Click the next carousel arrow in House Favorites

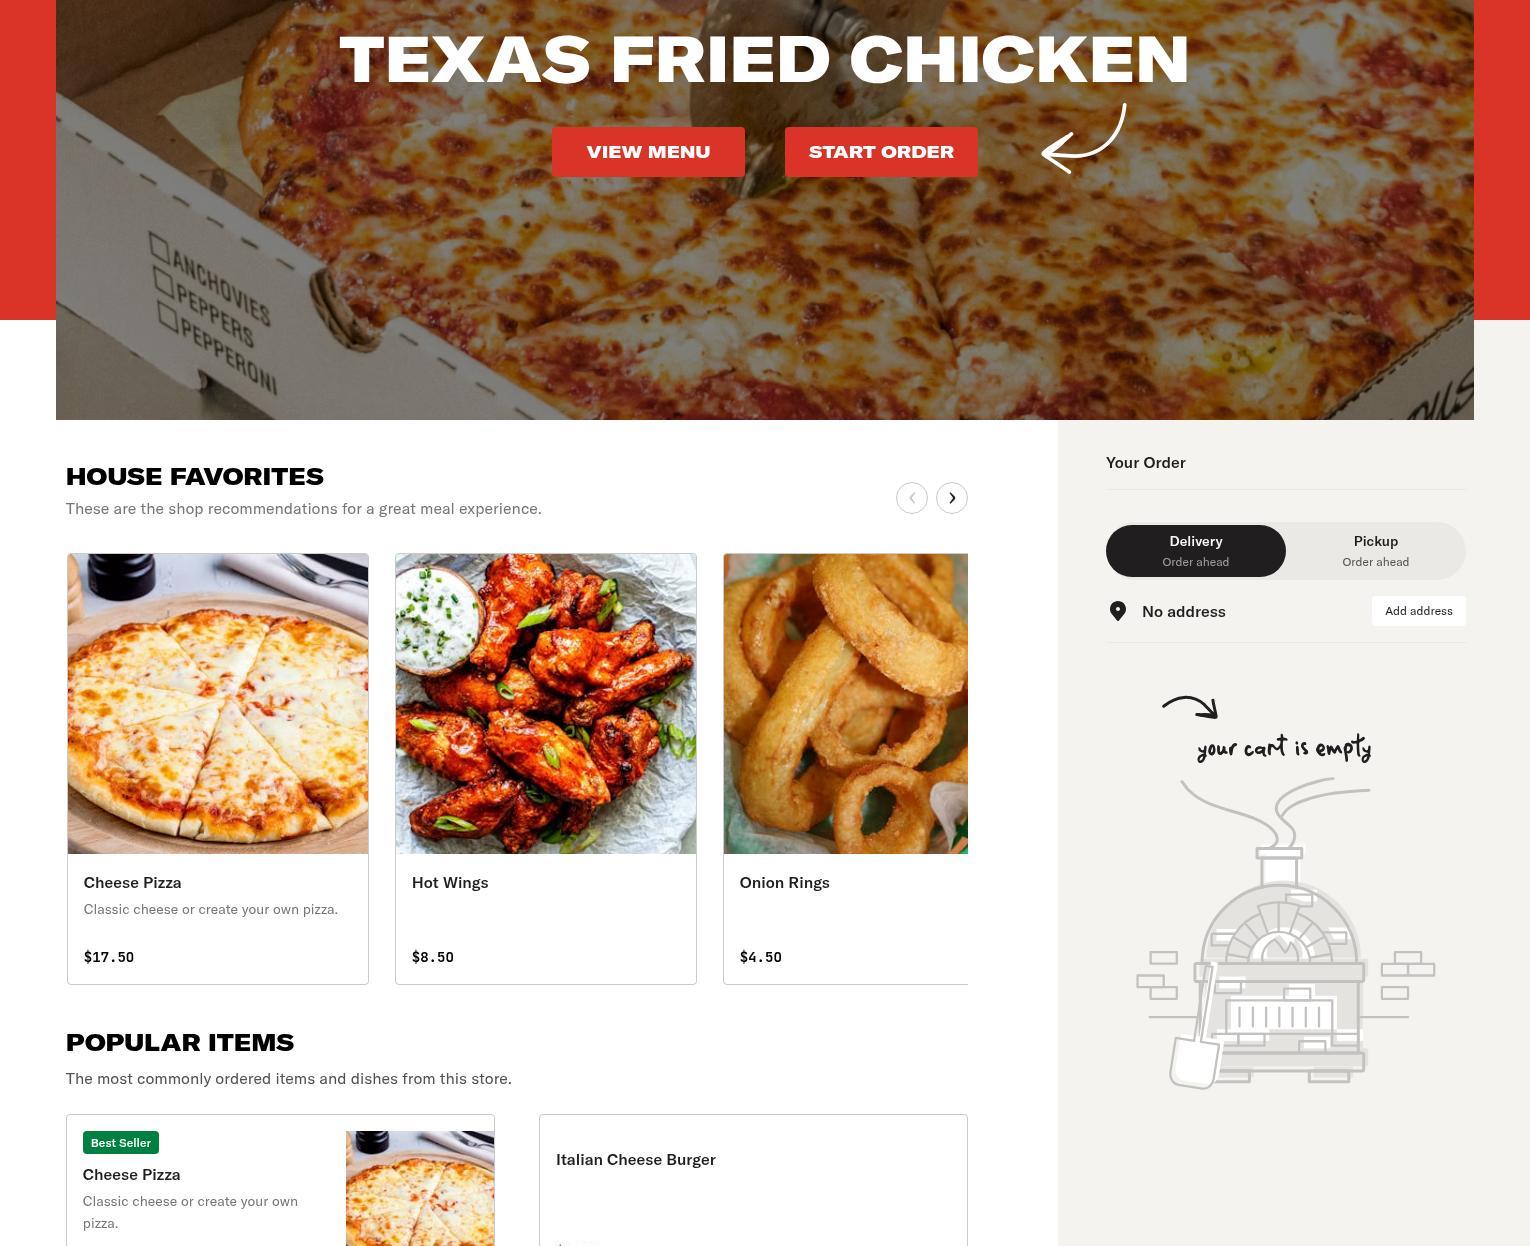[951, 498]
